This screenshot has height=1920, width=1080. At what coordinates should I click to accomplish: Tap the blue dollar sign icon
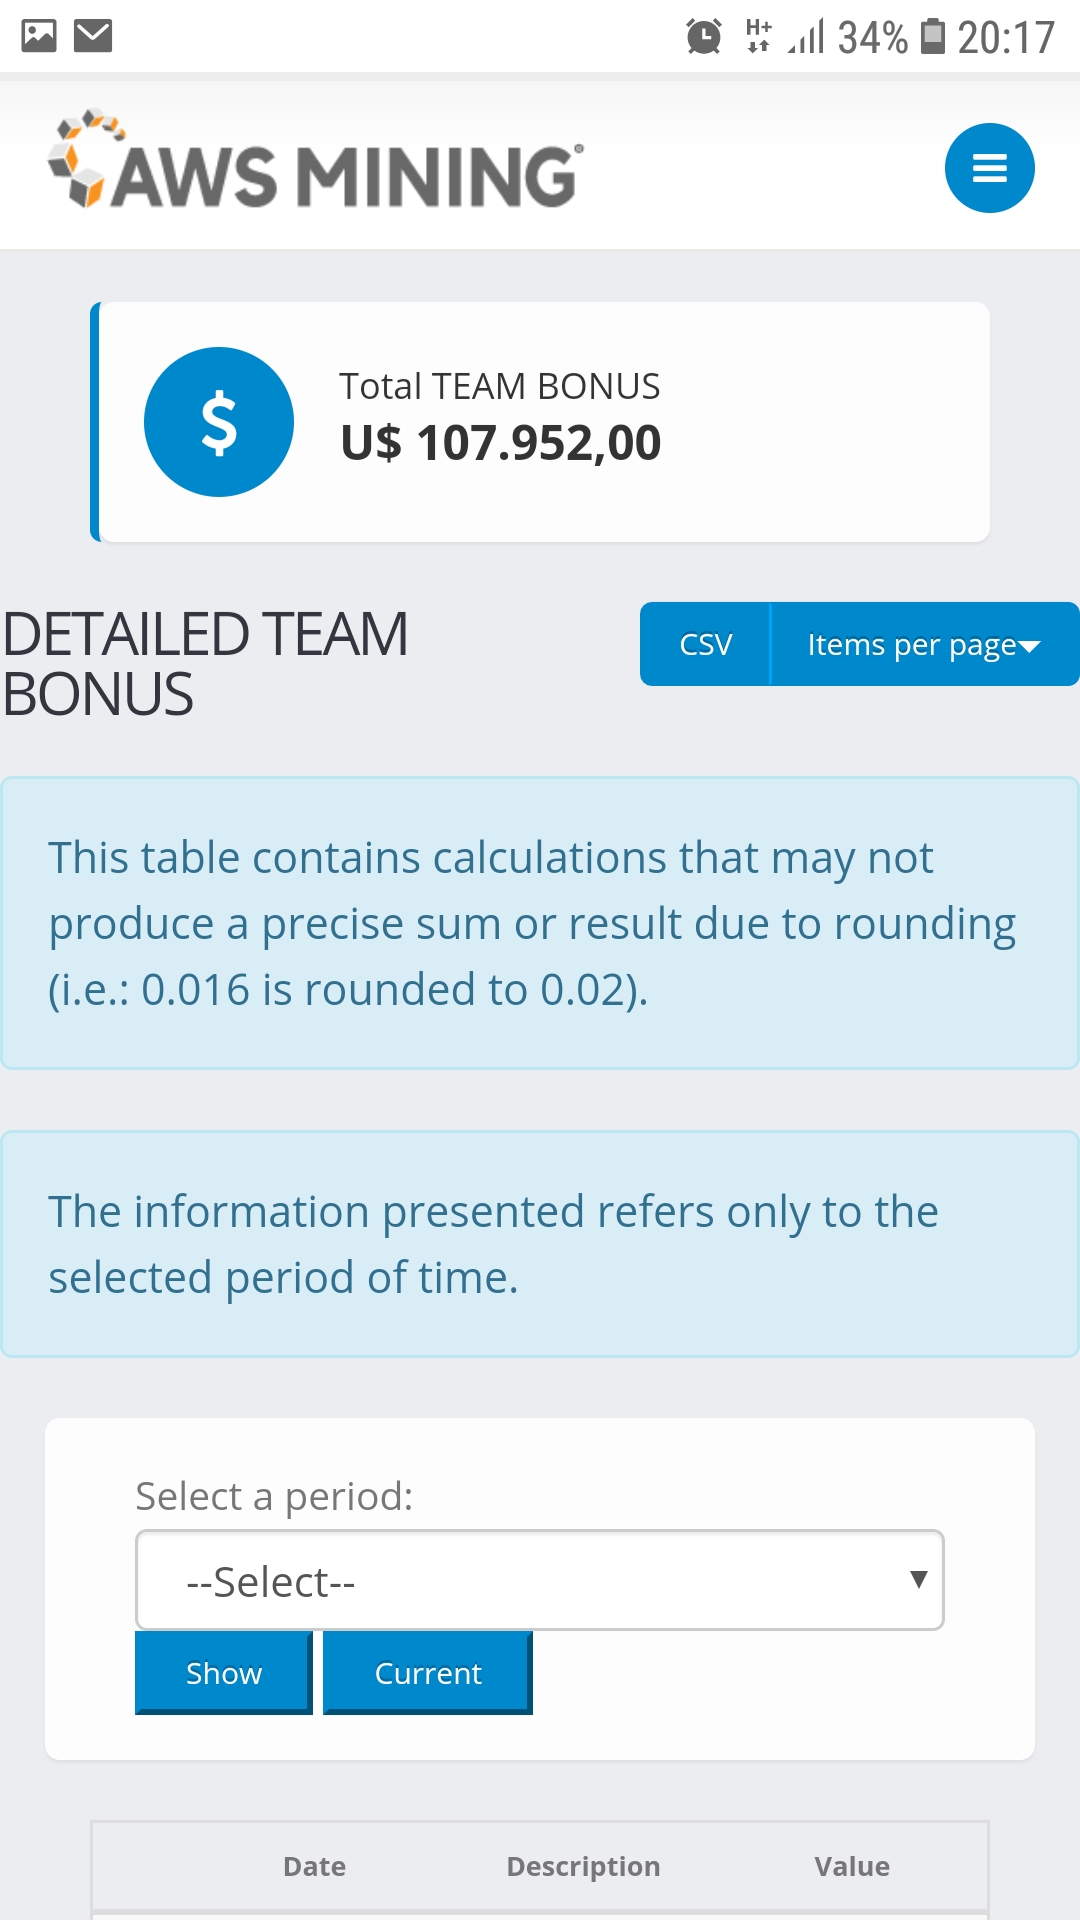point(219,422)
